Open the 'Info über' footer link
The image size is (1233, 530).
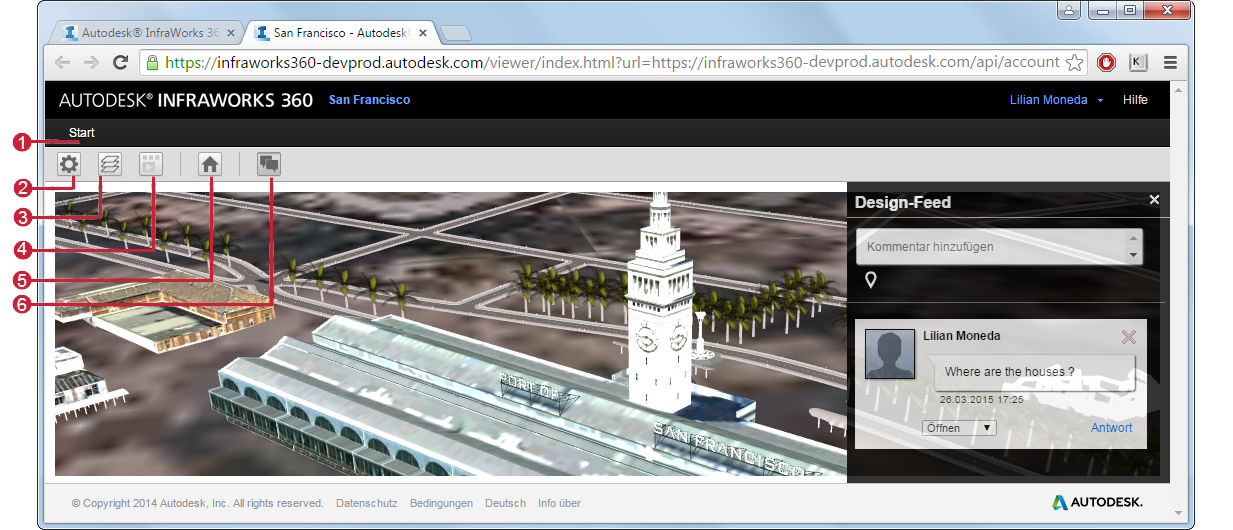point(559,503)
